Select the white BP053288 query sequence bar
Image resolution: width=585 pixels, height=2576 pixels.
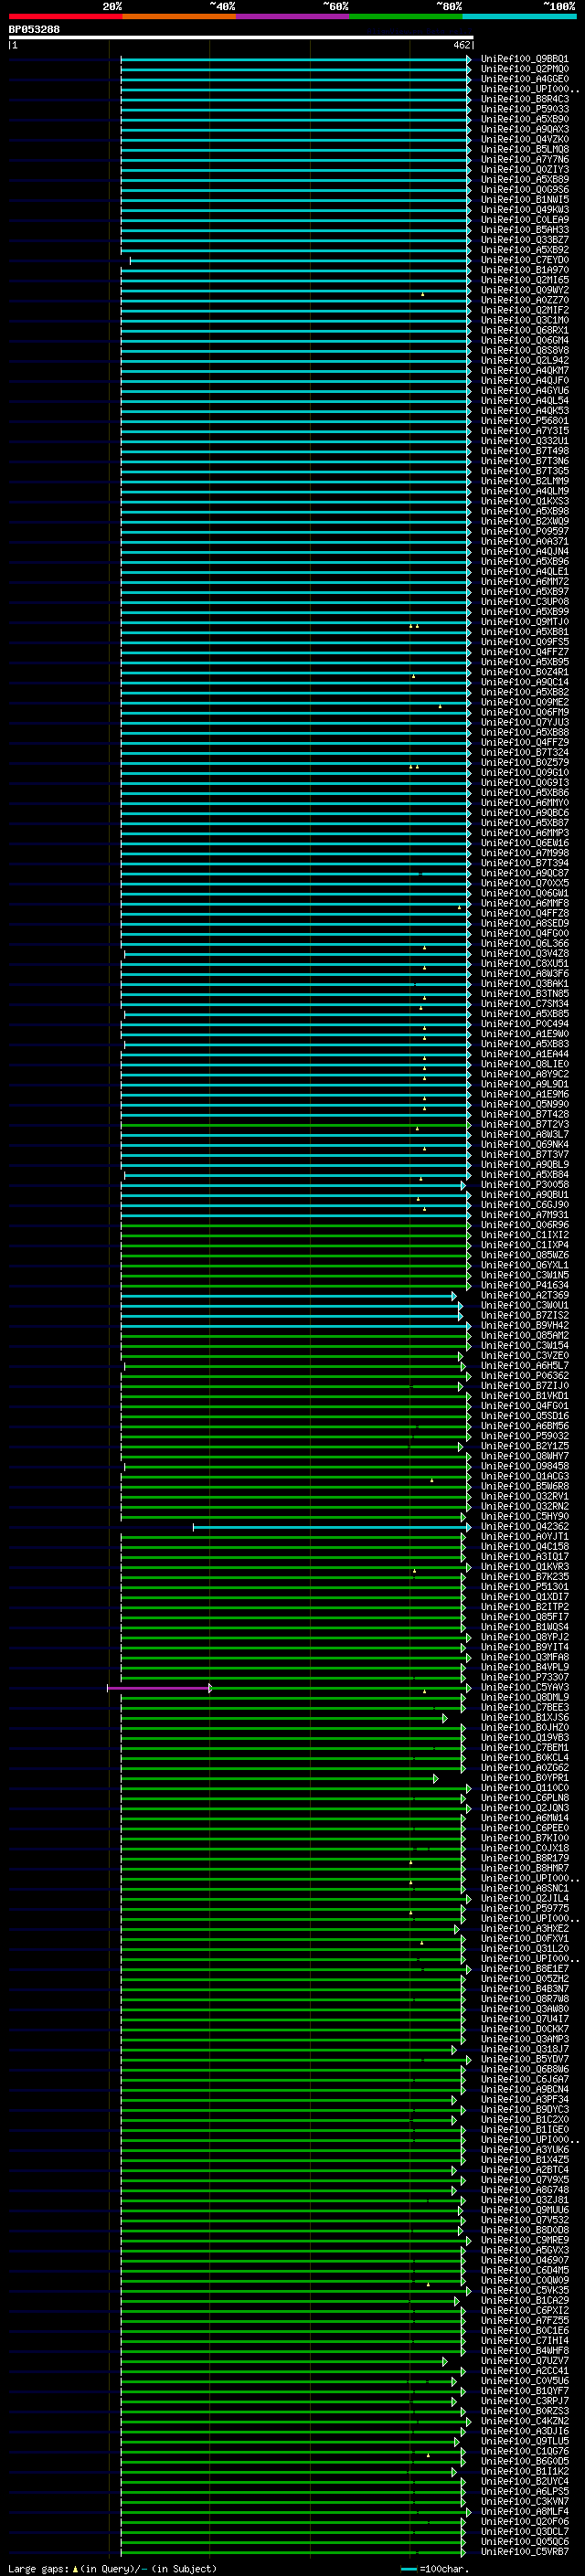pos(241,37)
